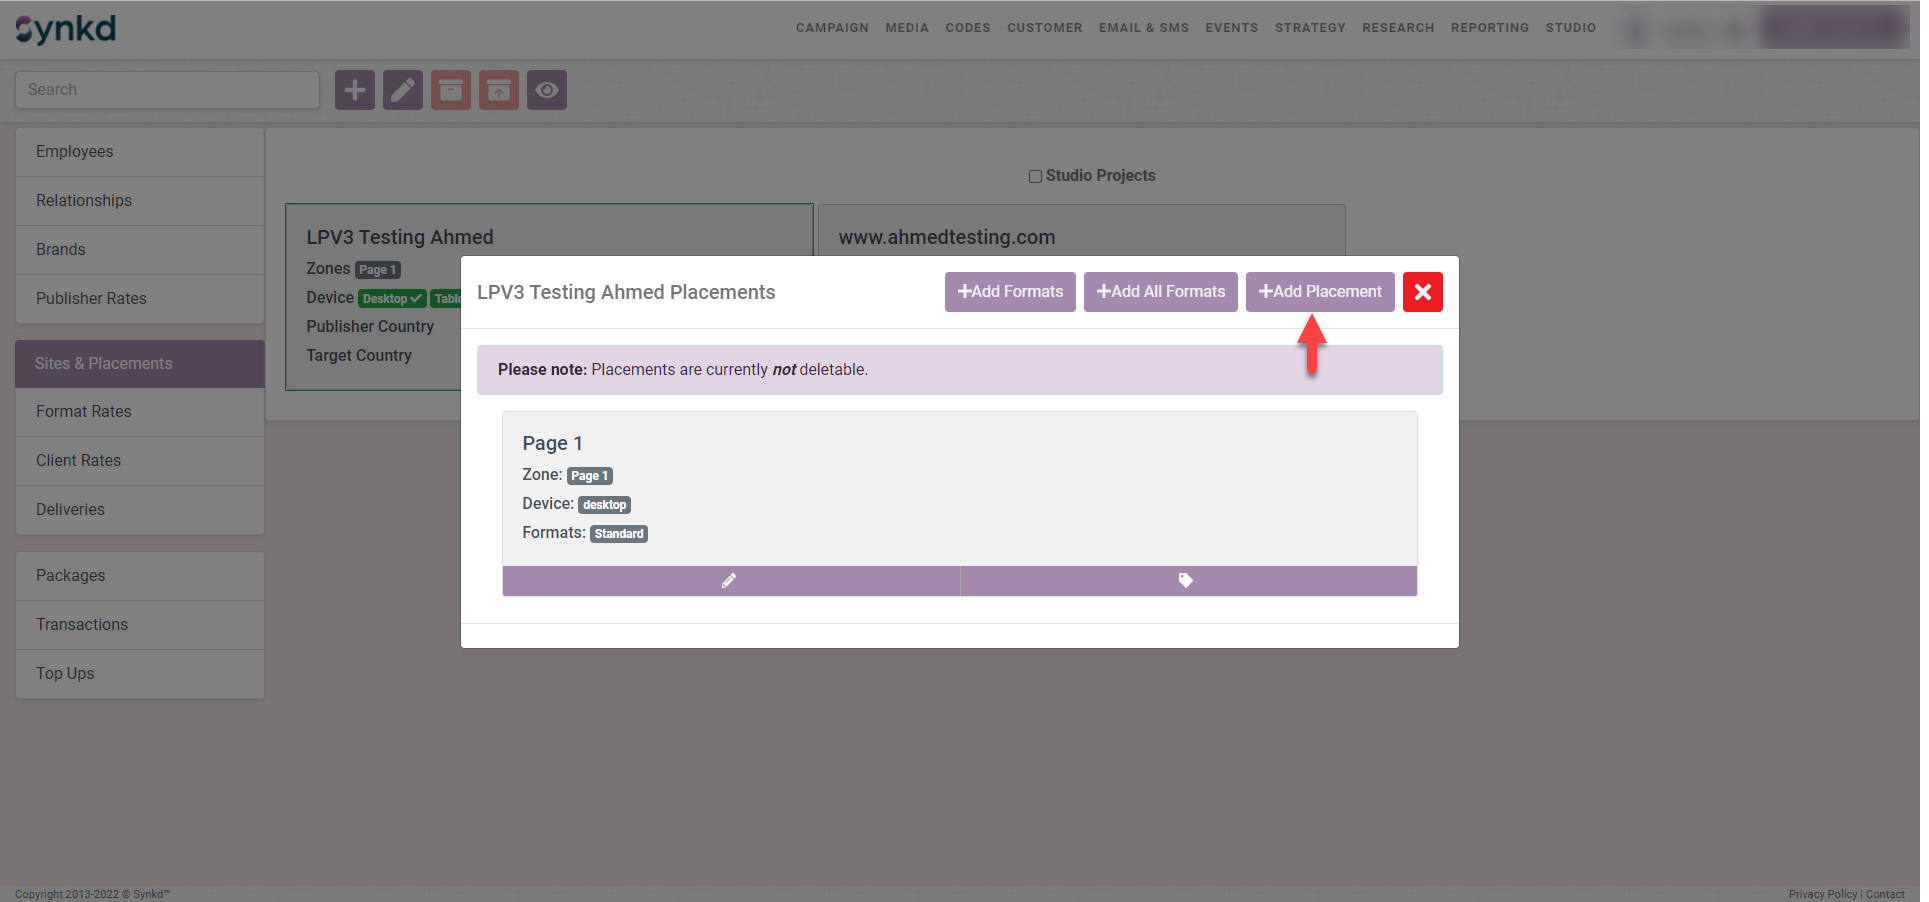Open the Campaign menu
The height and width of the screenshot is (902, 1929).
coord(831,28)
